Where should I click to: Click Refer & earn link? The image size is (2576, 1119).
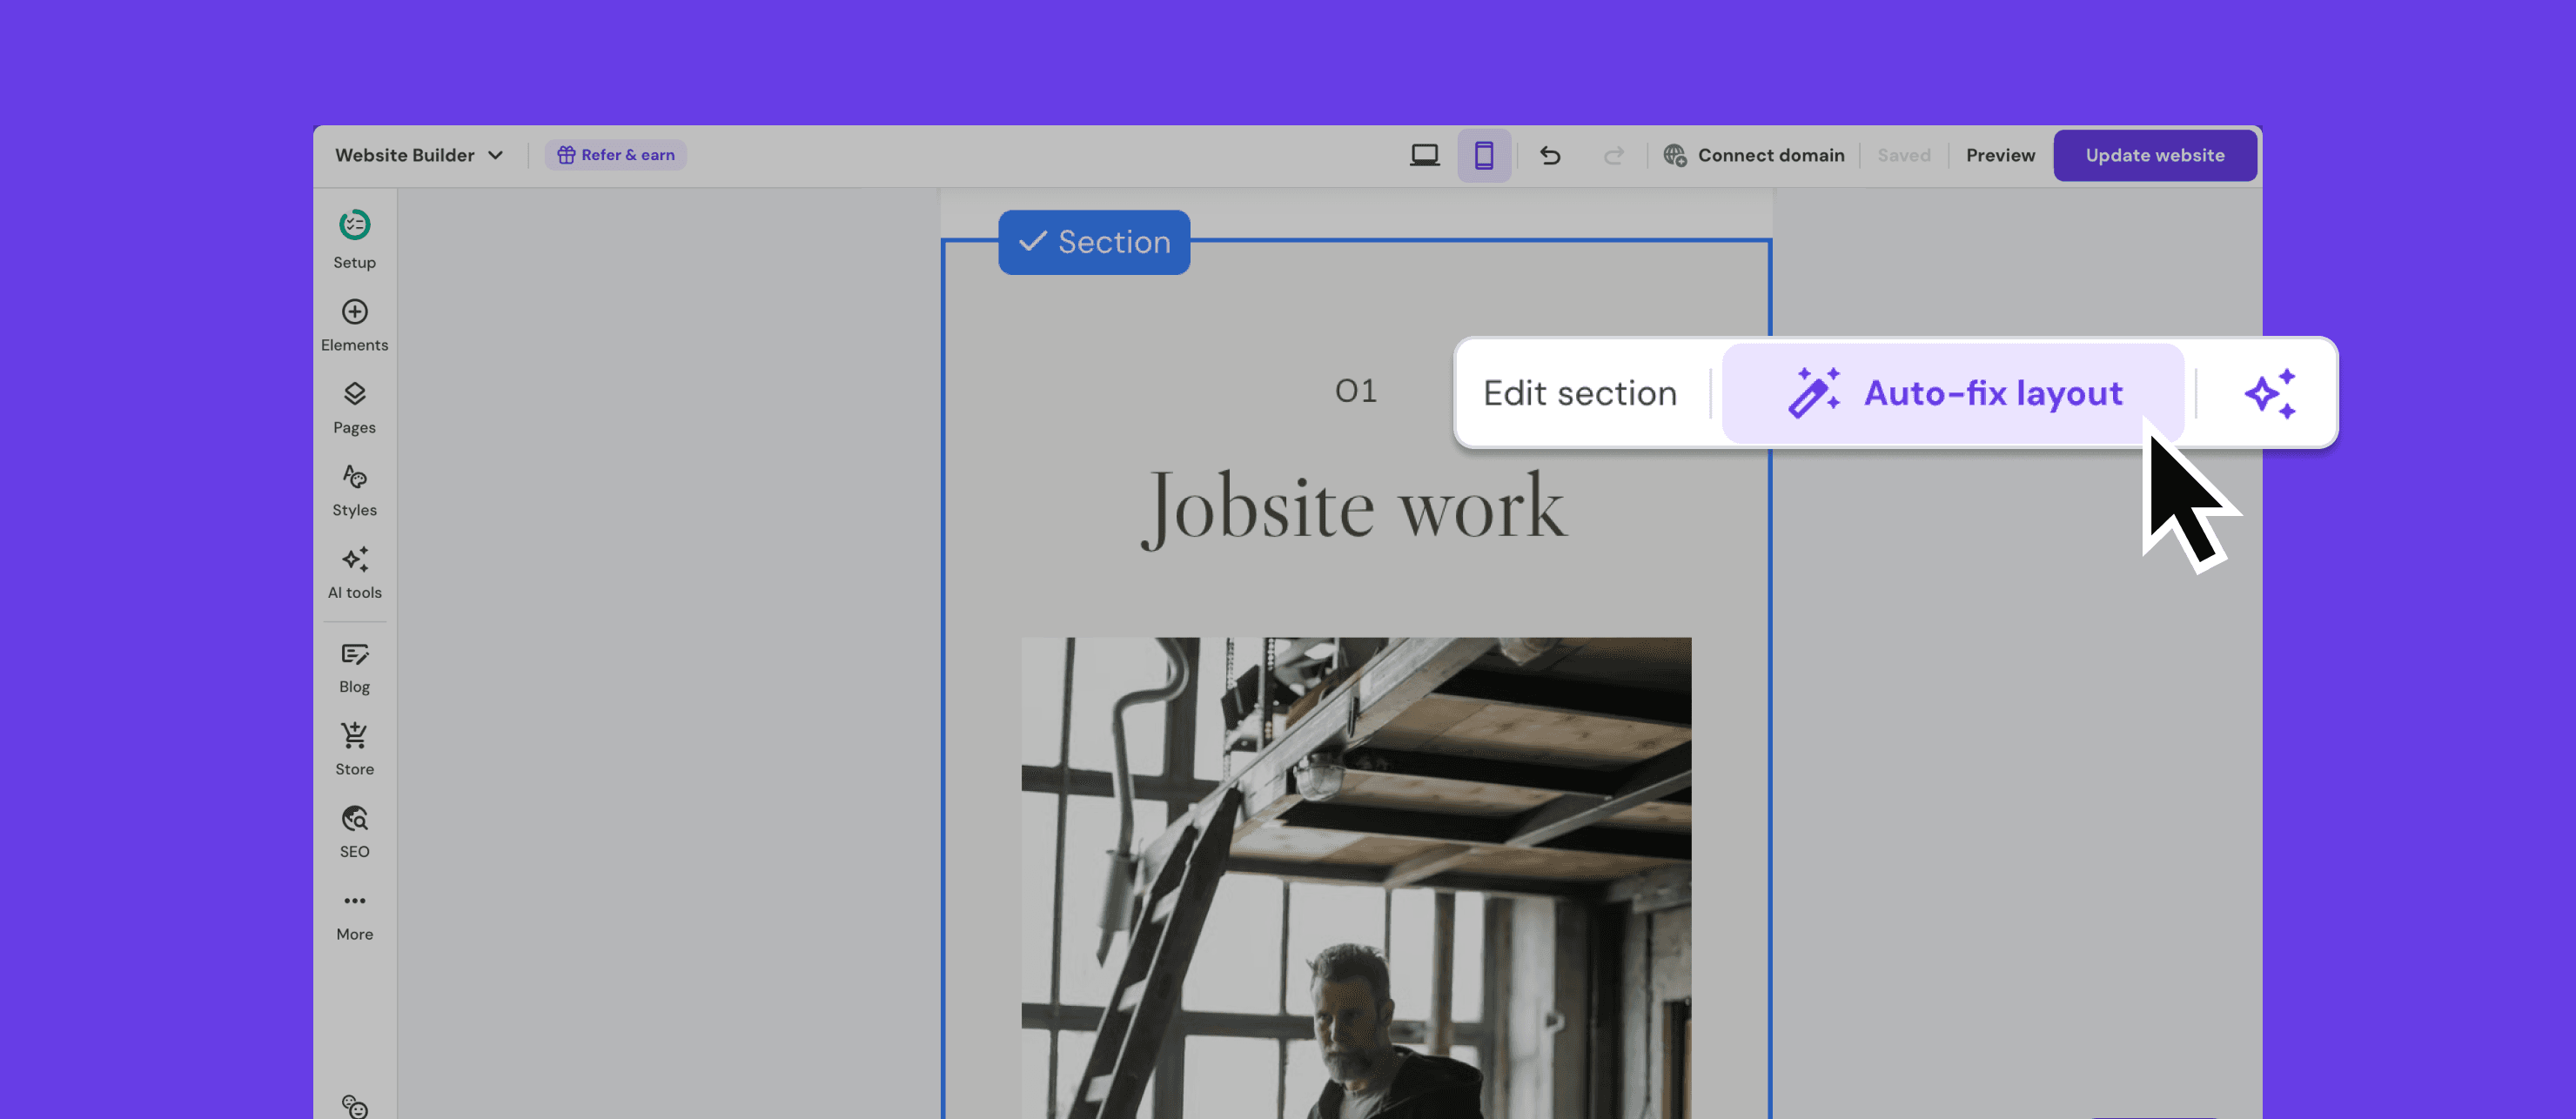pos(616,155)
